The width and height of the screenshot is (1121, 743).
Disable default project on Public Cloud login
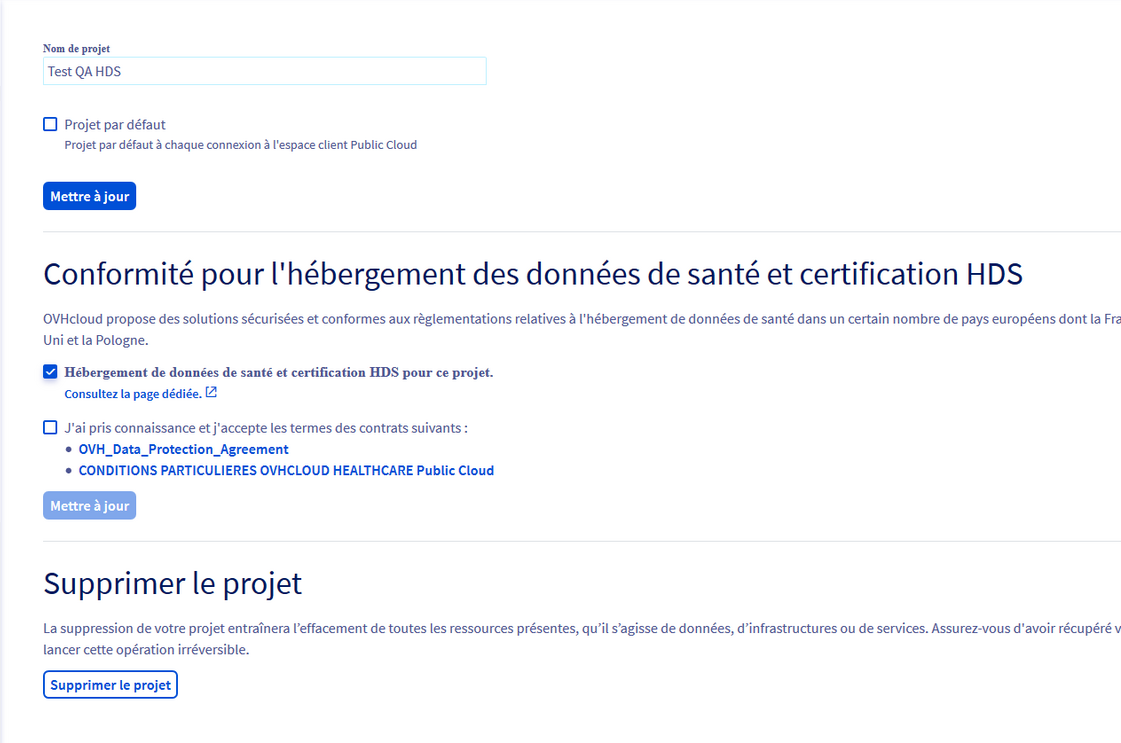point(50,124)
